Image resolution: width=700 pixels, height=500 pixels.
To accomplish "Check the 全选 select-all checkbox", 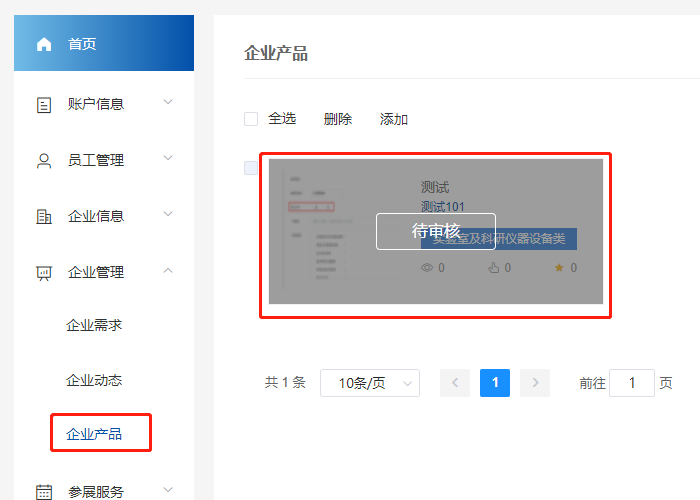I will (251, 119).
